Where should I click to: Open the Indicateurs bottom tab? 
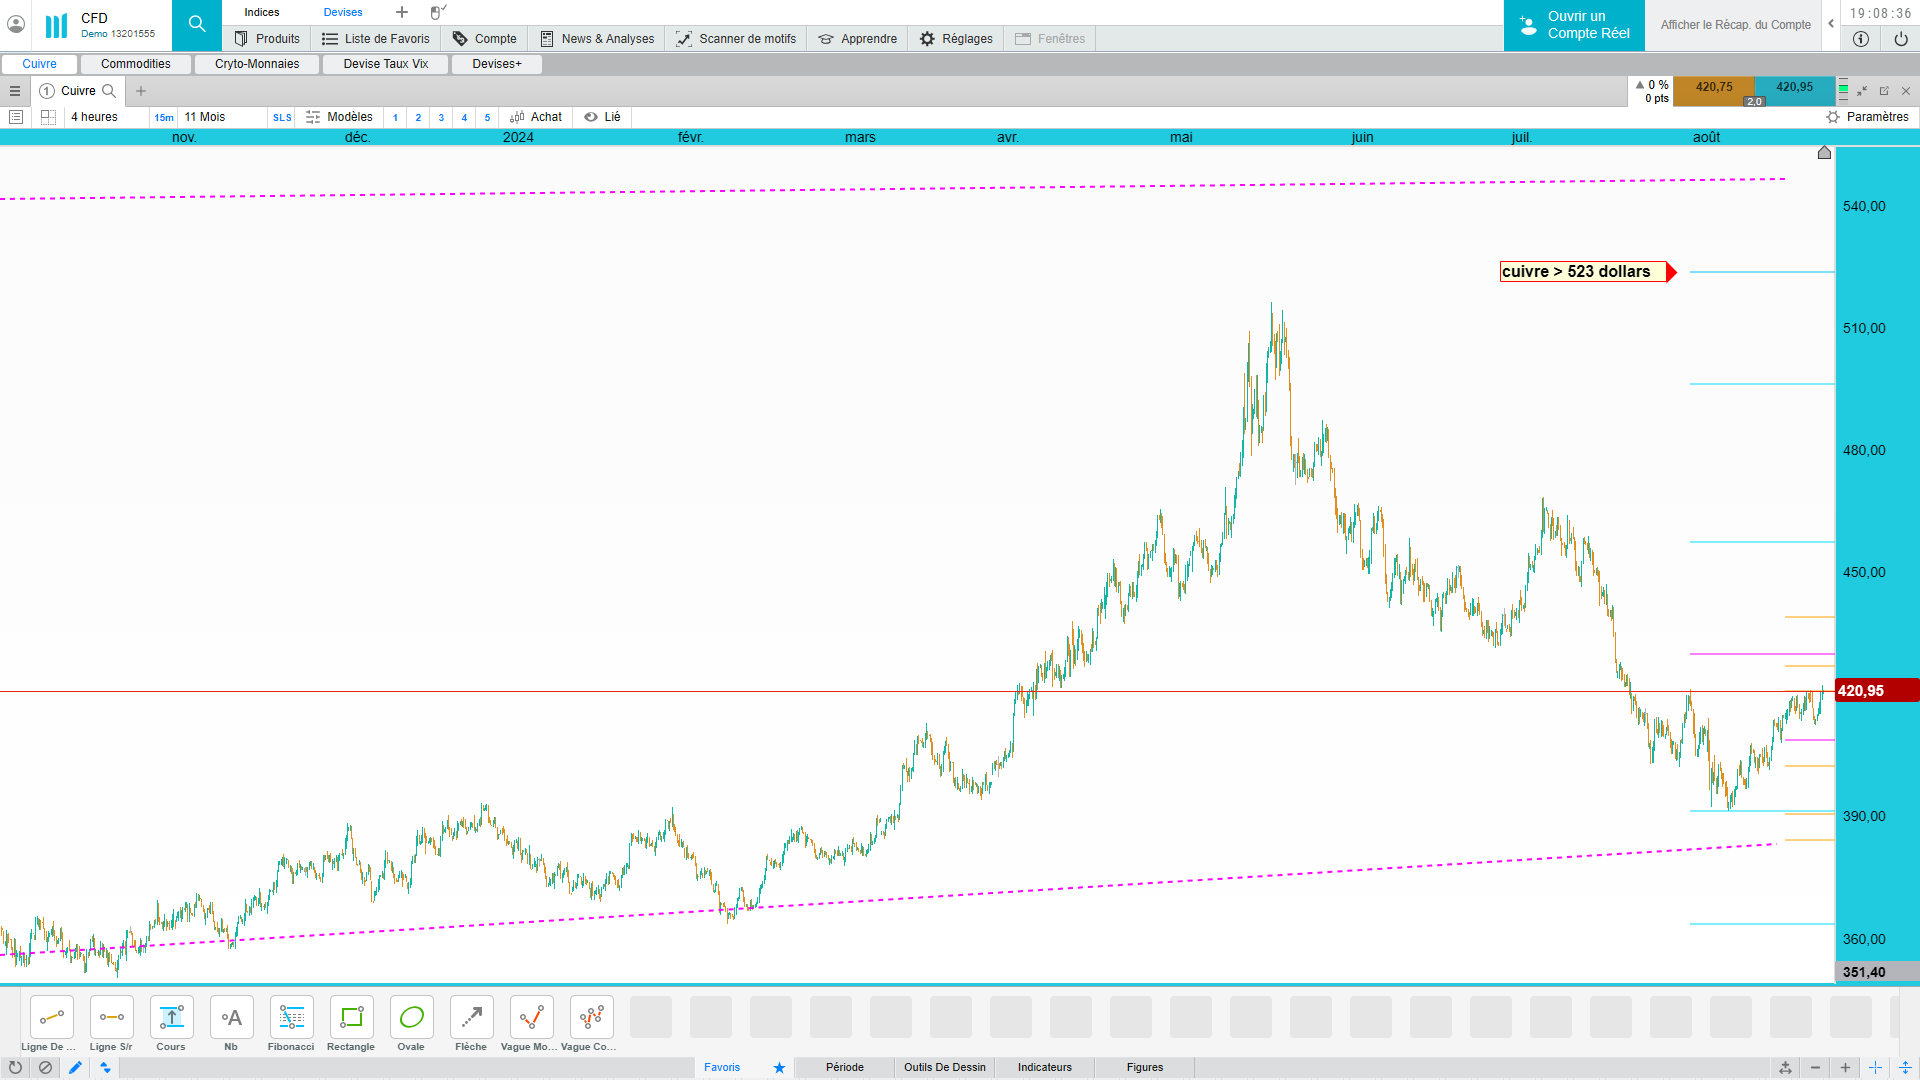point(1044,1067)
